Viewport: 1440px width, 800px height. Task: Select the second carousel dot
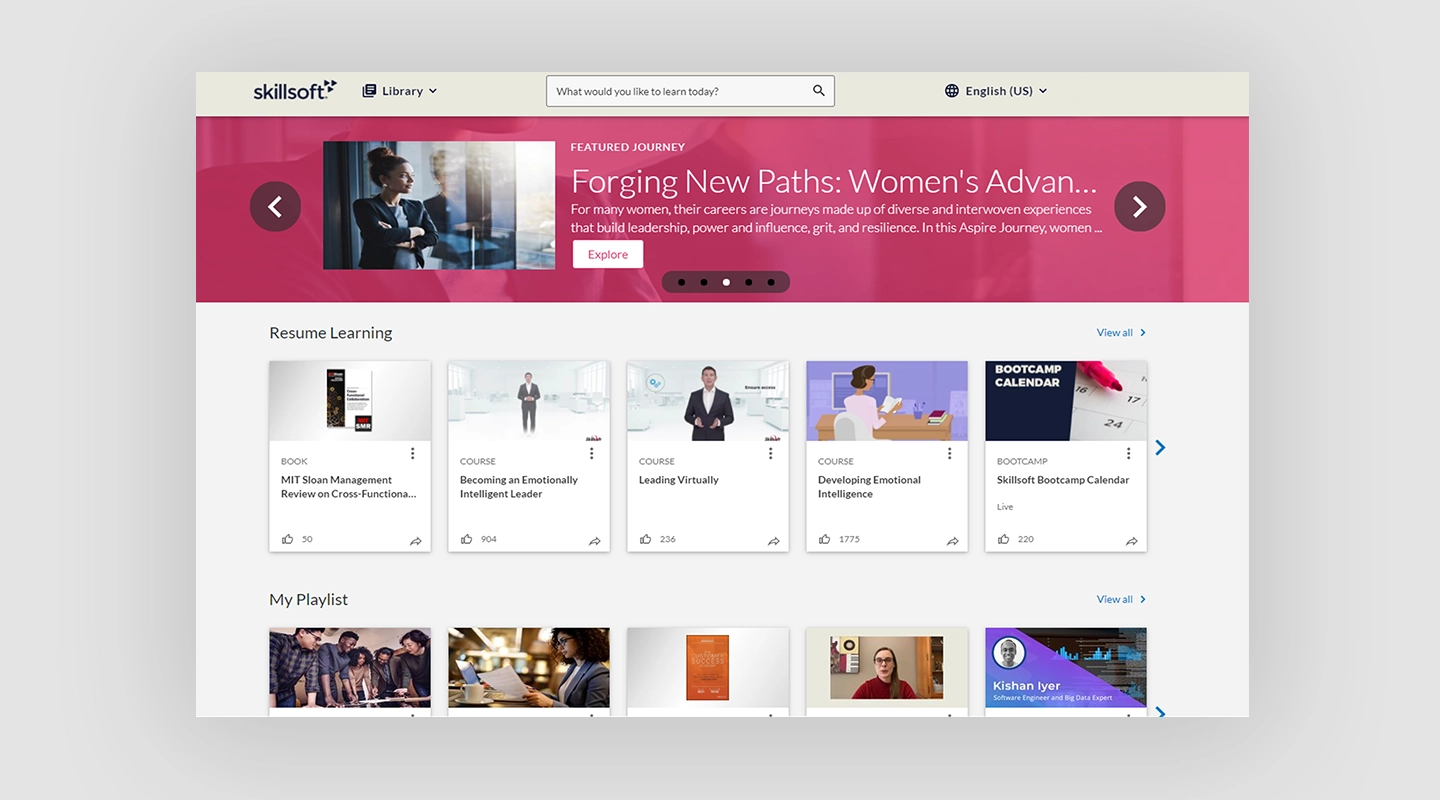point(704,282)
